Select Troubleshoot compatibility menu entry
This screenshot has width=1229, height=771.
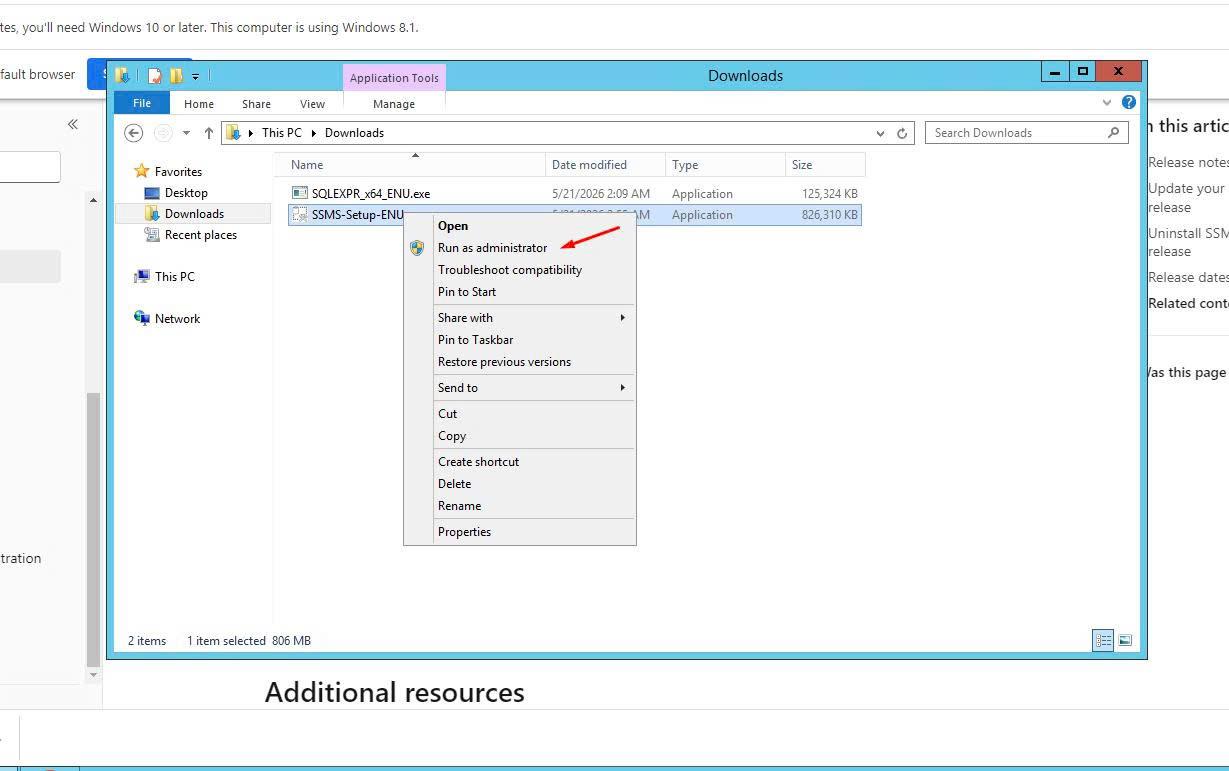pyautogui.click(x=510, y=270)
